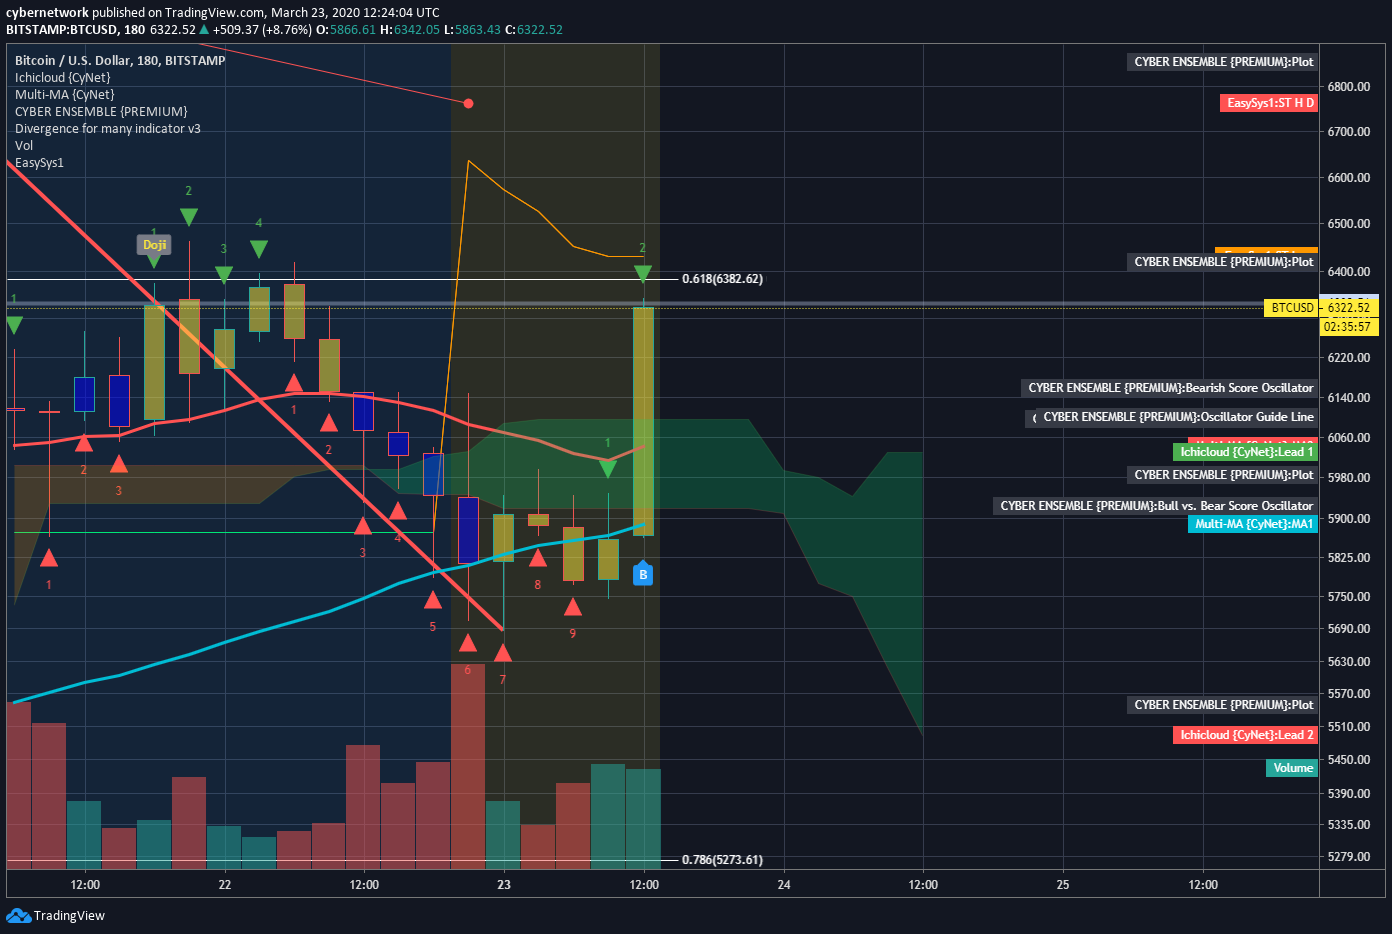This screenshot has height=934, width=1392.
Task: Click the Doji pattern label
Action: coord(154,244)
